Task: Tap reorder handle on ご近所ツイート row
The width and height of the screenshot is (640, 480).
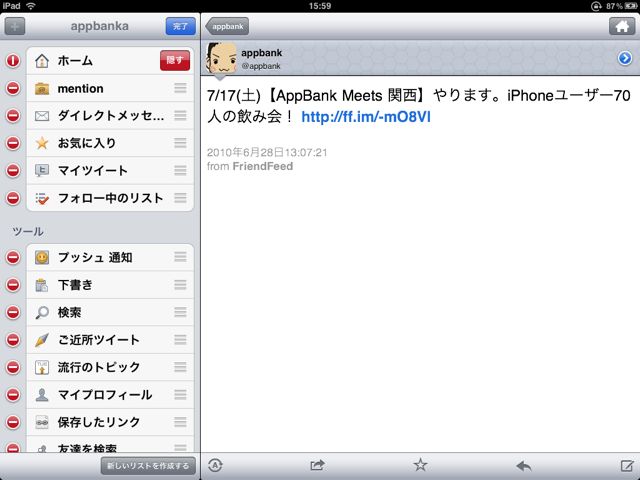Action: pos(180,340)
